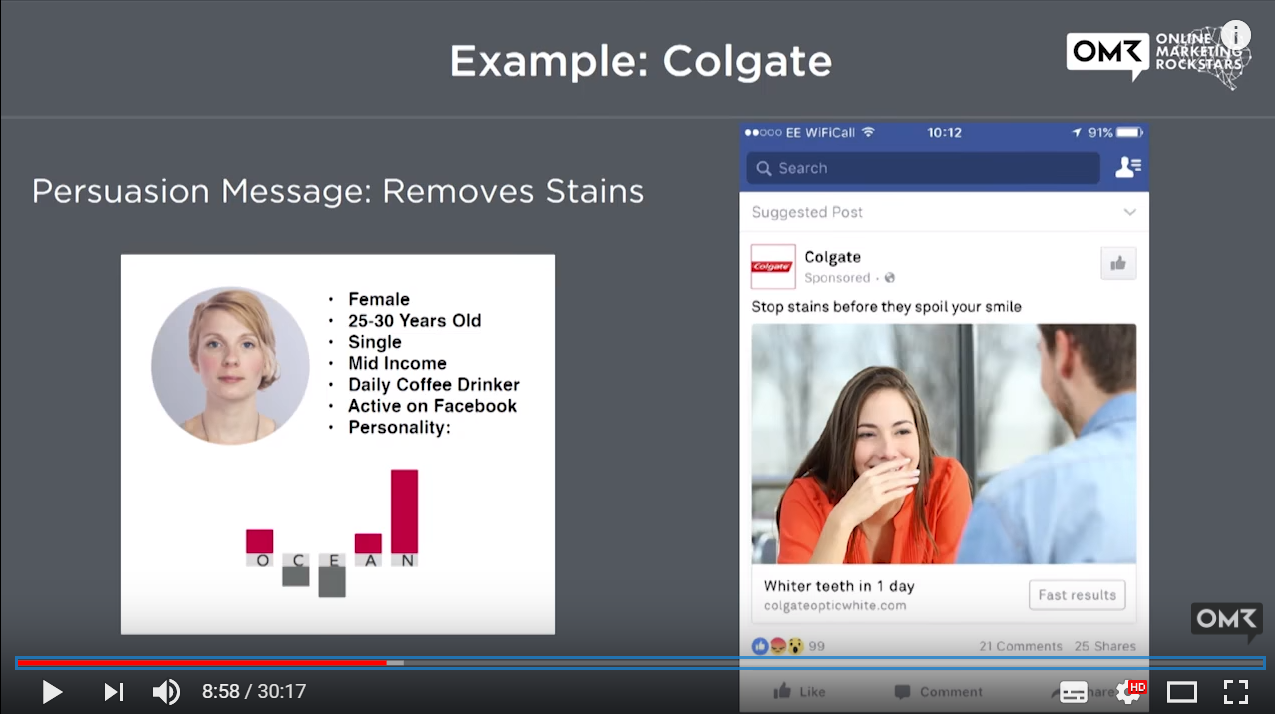Click the 'Daily Coffee Drinker' bullet

point(433,385)
